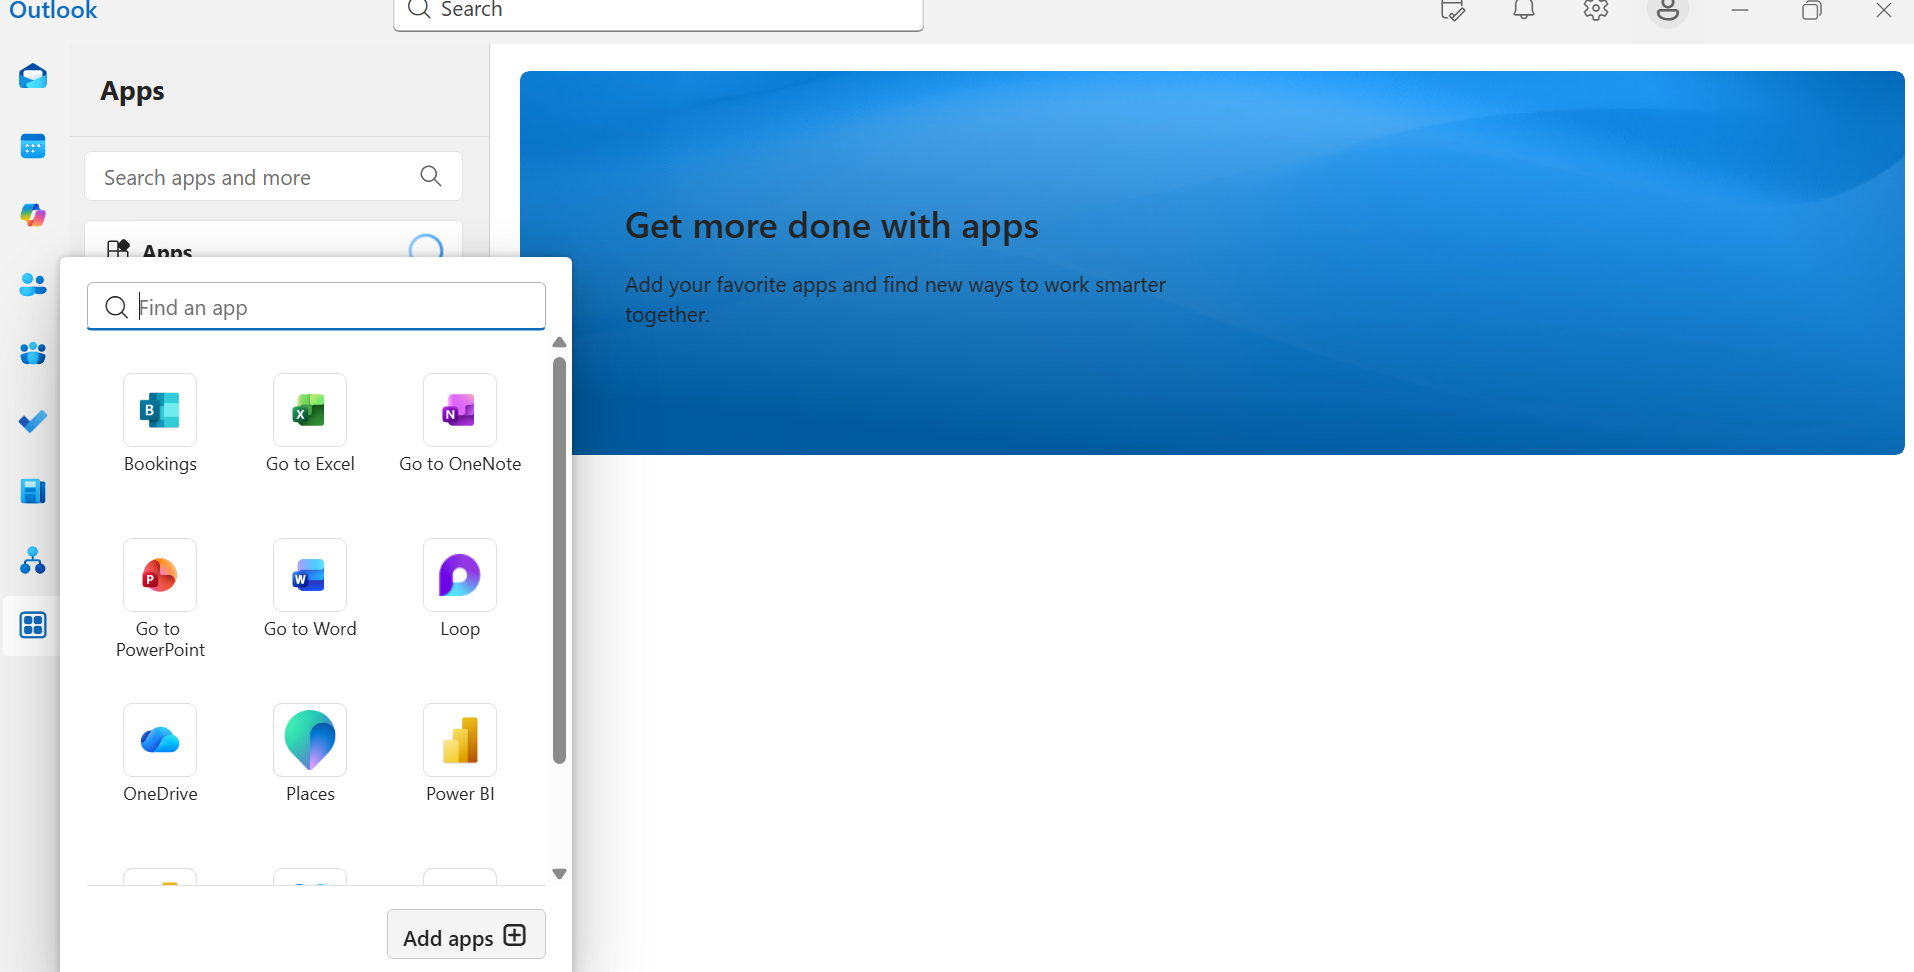Open Settings gear in title bar
The width and height of the screenshot is (1914, 972).
1596,10
